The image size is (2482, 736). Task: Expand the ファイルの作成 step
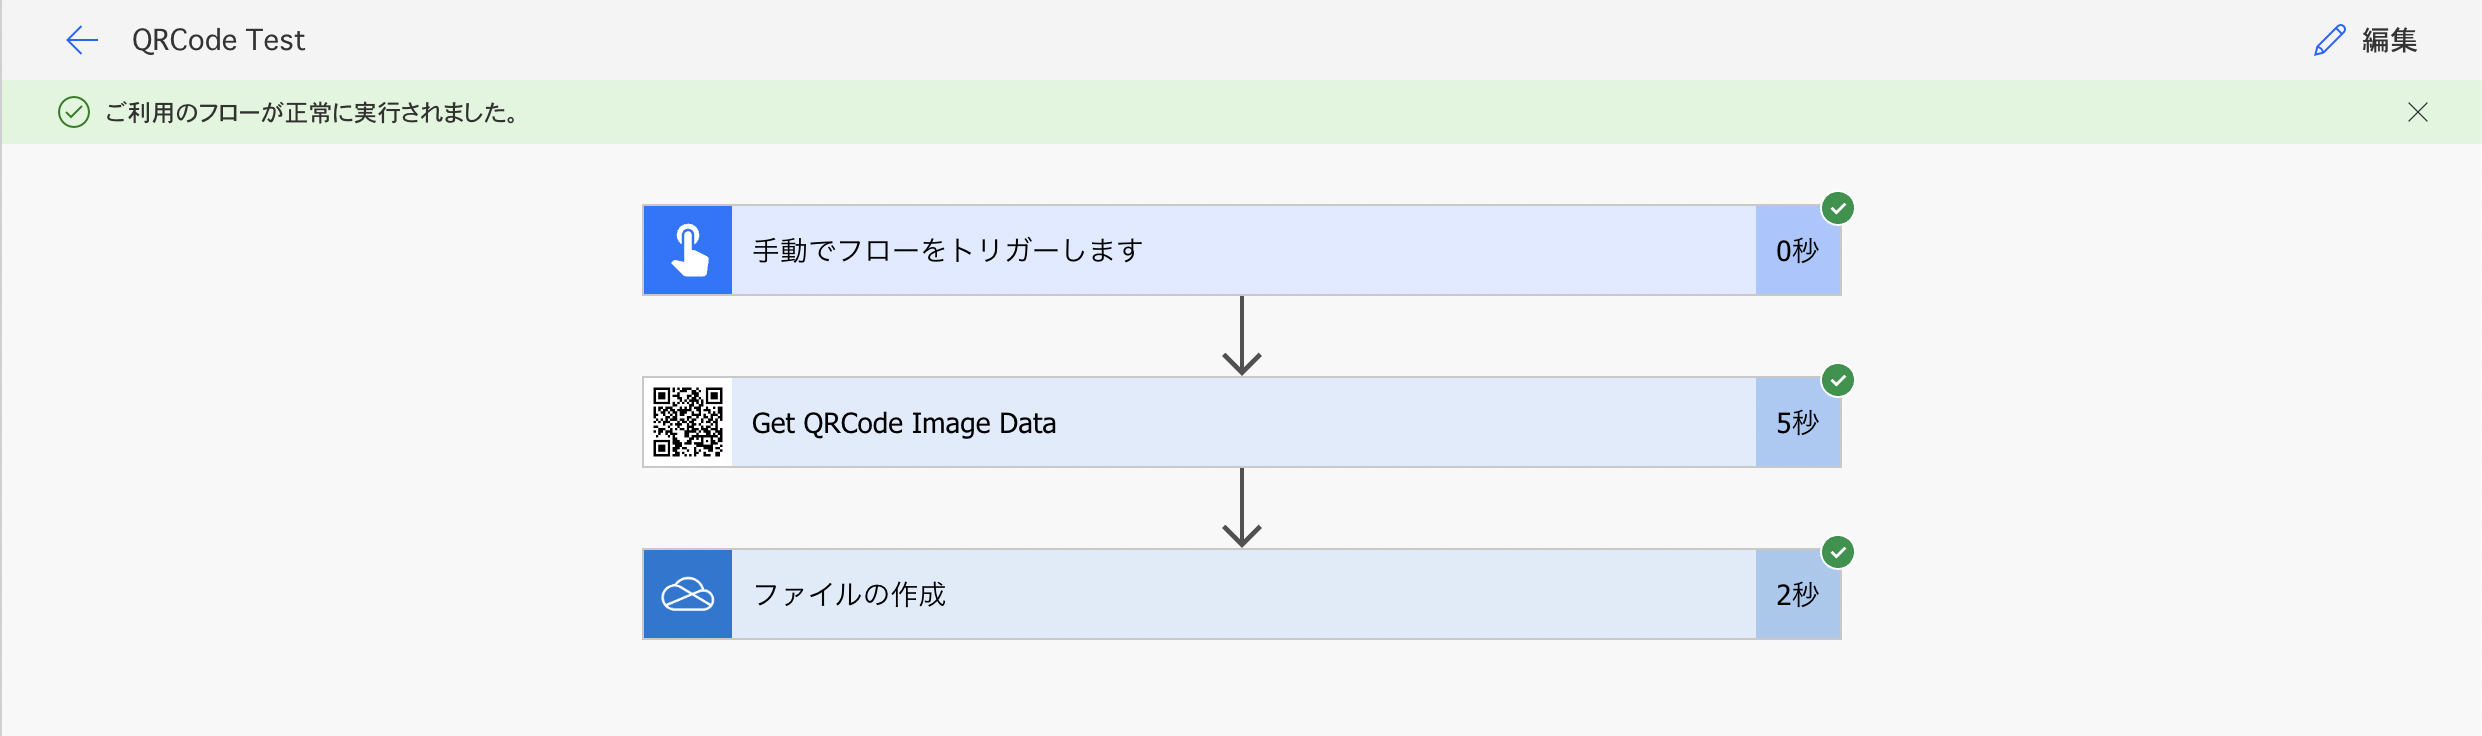point(1242,594)
